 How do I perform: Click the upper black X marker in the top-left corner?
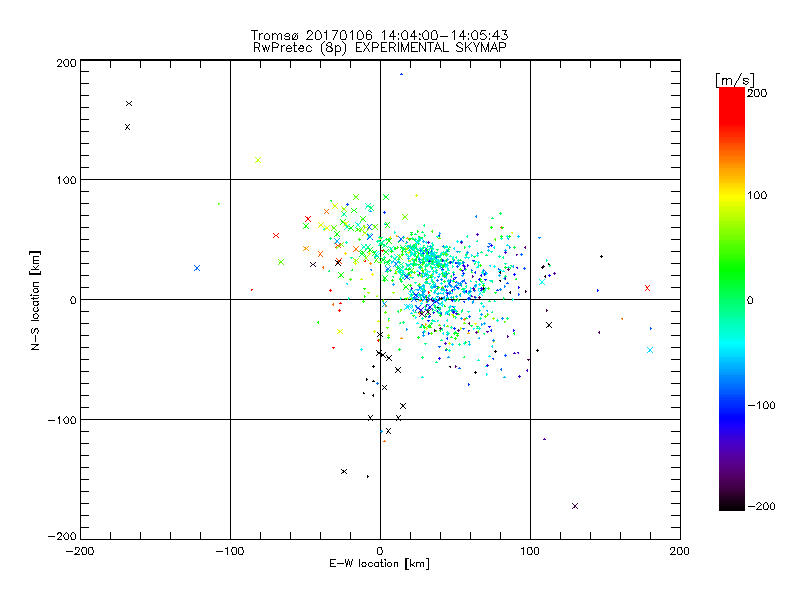coord(129,104)
